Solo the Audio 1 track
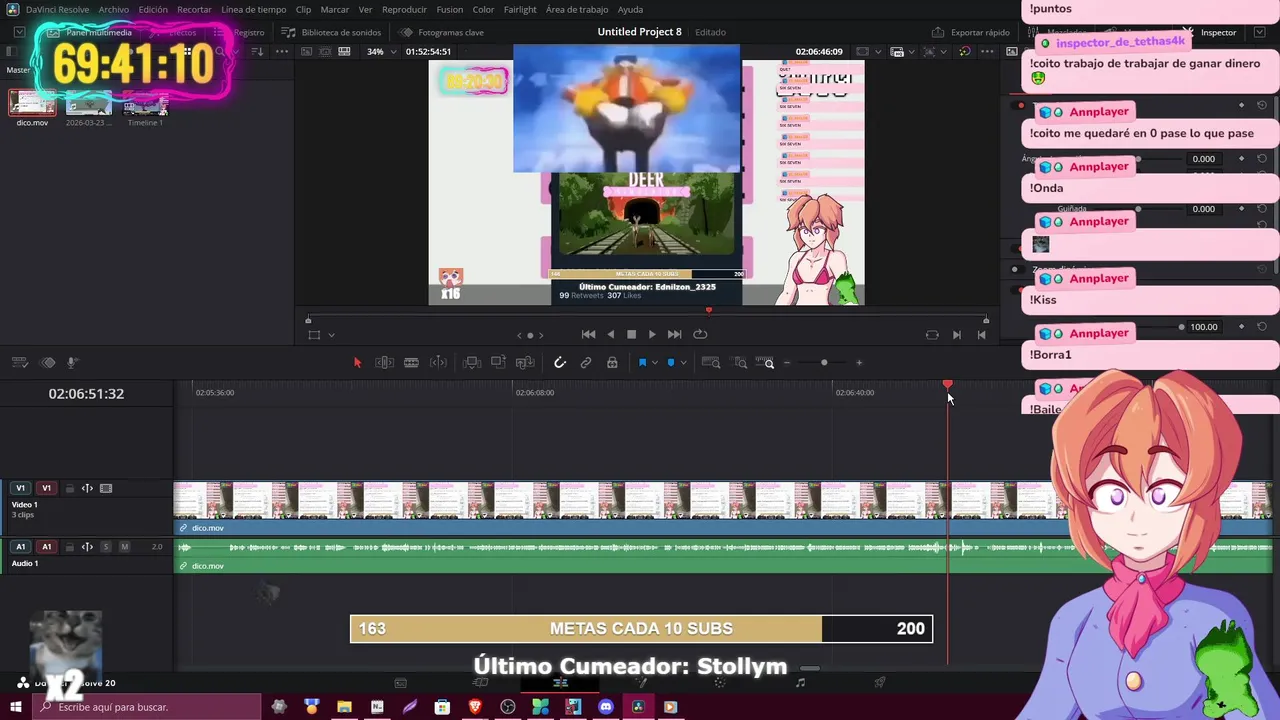This screenshot has height=720, width=1280. [106, 547]
